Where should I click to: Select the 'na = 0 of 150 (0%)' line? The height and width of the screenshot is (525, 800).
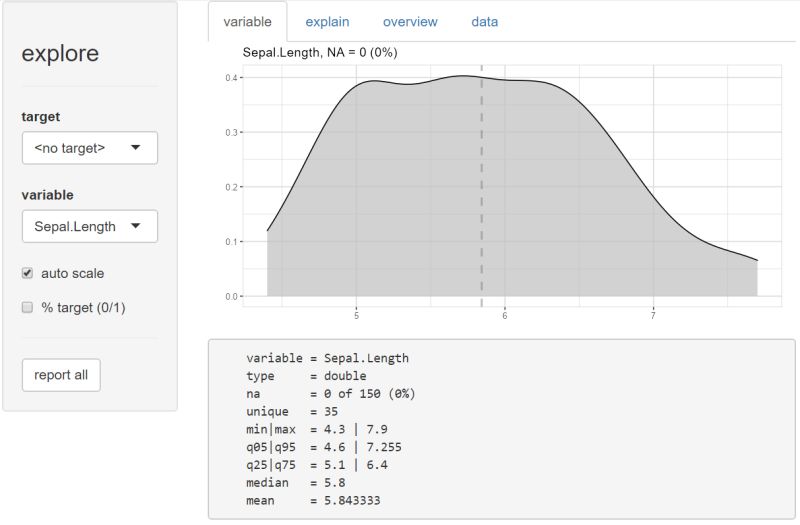pos(331,394)
